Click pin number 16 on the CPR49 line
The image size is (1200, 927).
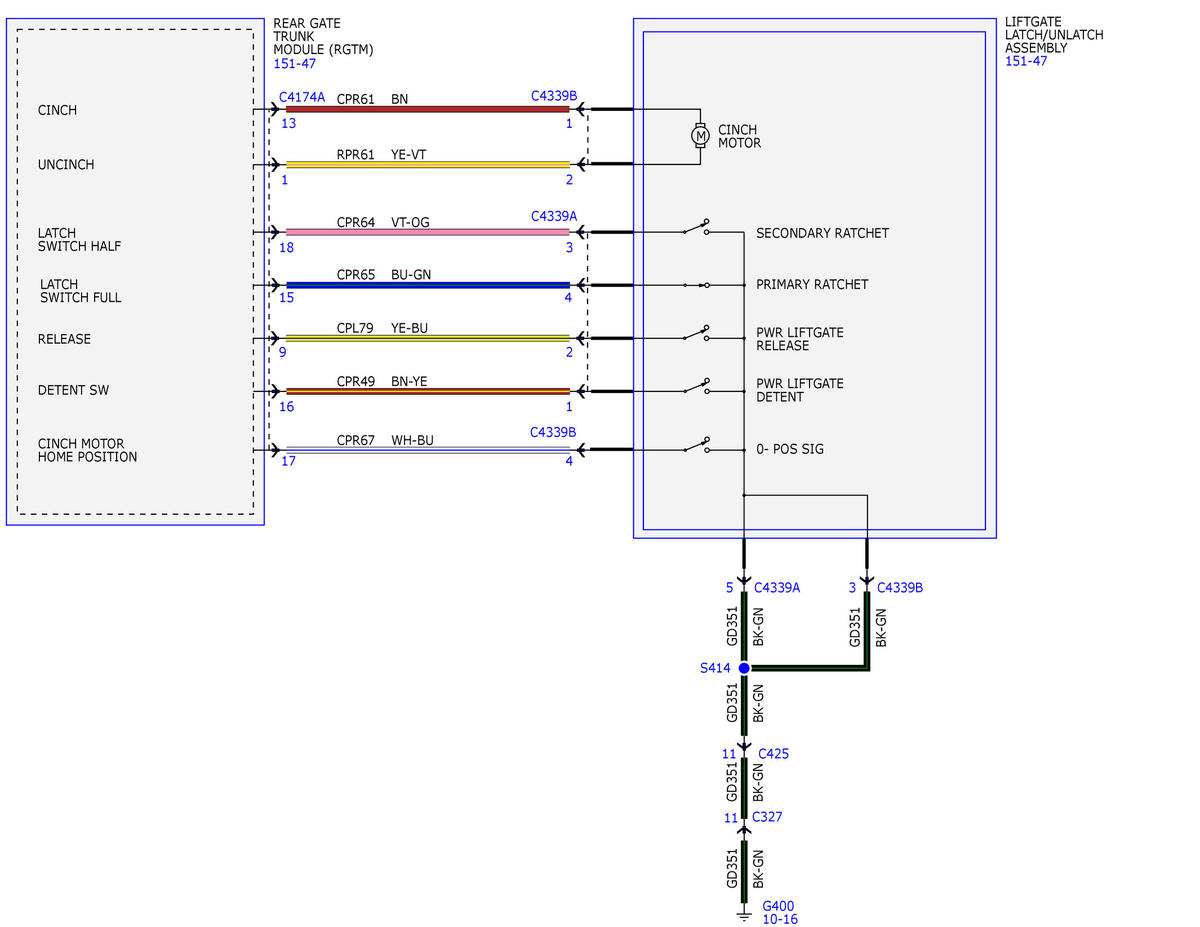pos(288,406)
